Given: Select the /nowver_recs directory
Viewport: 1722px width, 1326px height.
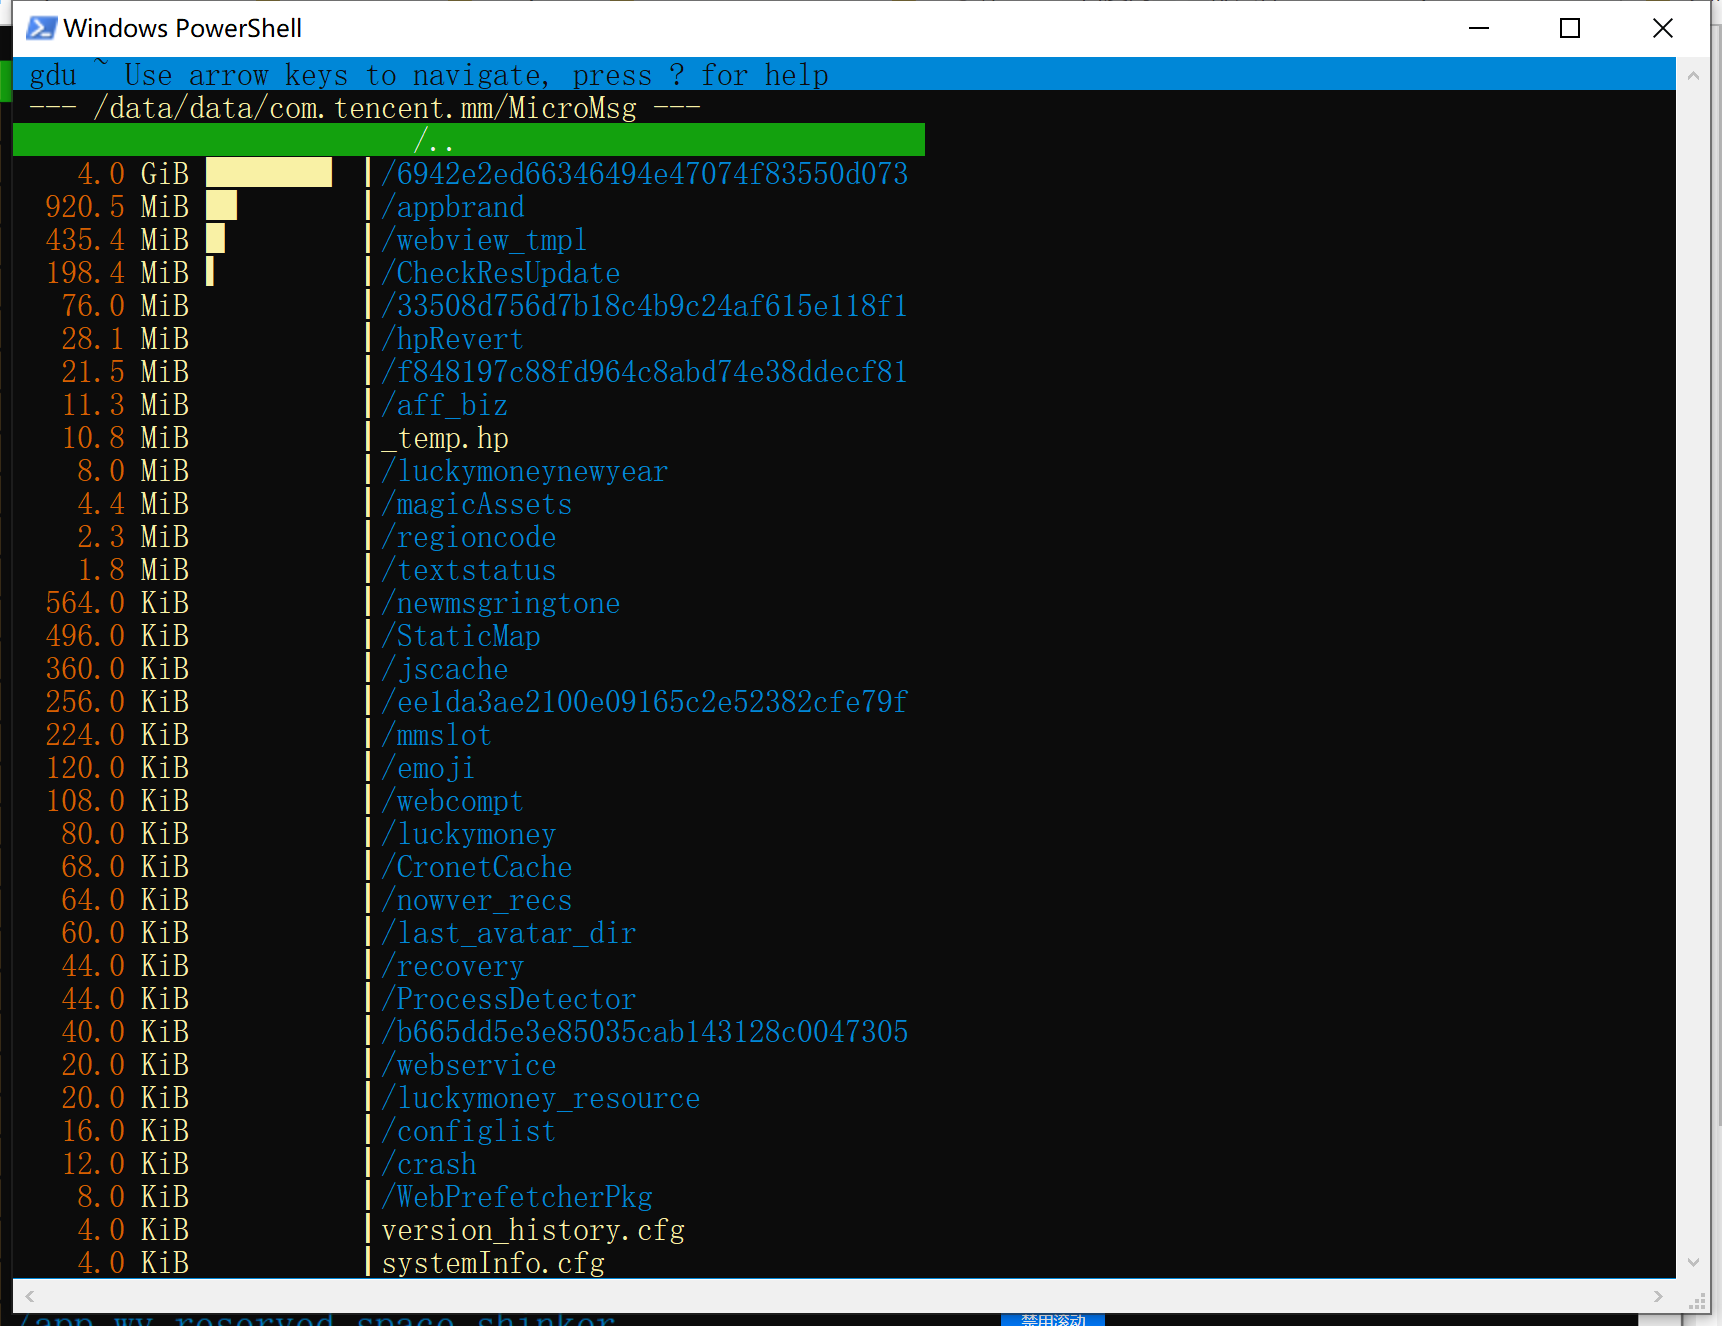Looking at the screenshot, I should point(477,899).
